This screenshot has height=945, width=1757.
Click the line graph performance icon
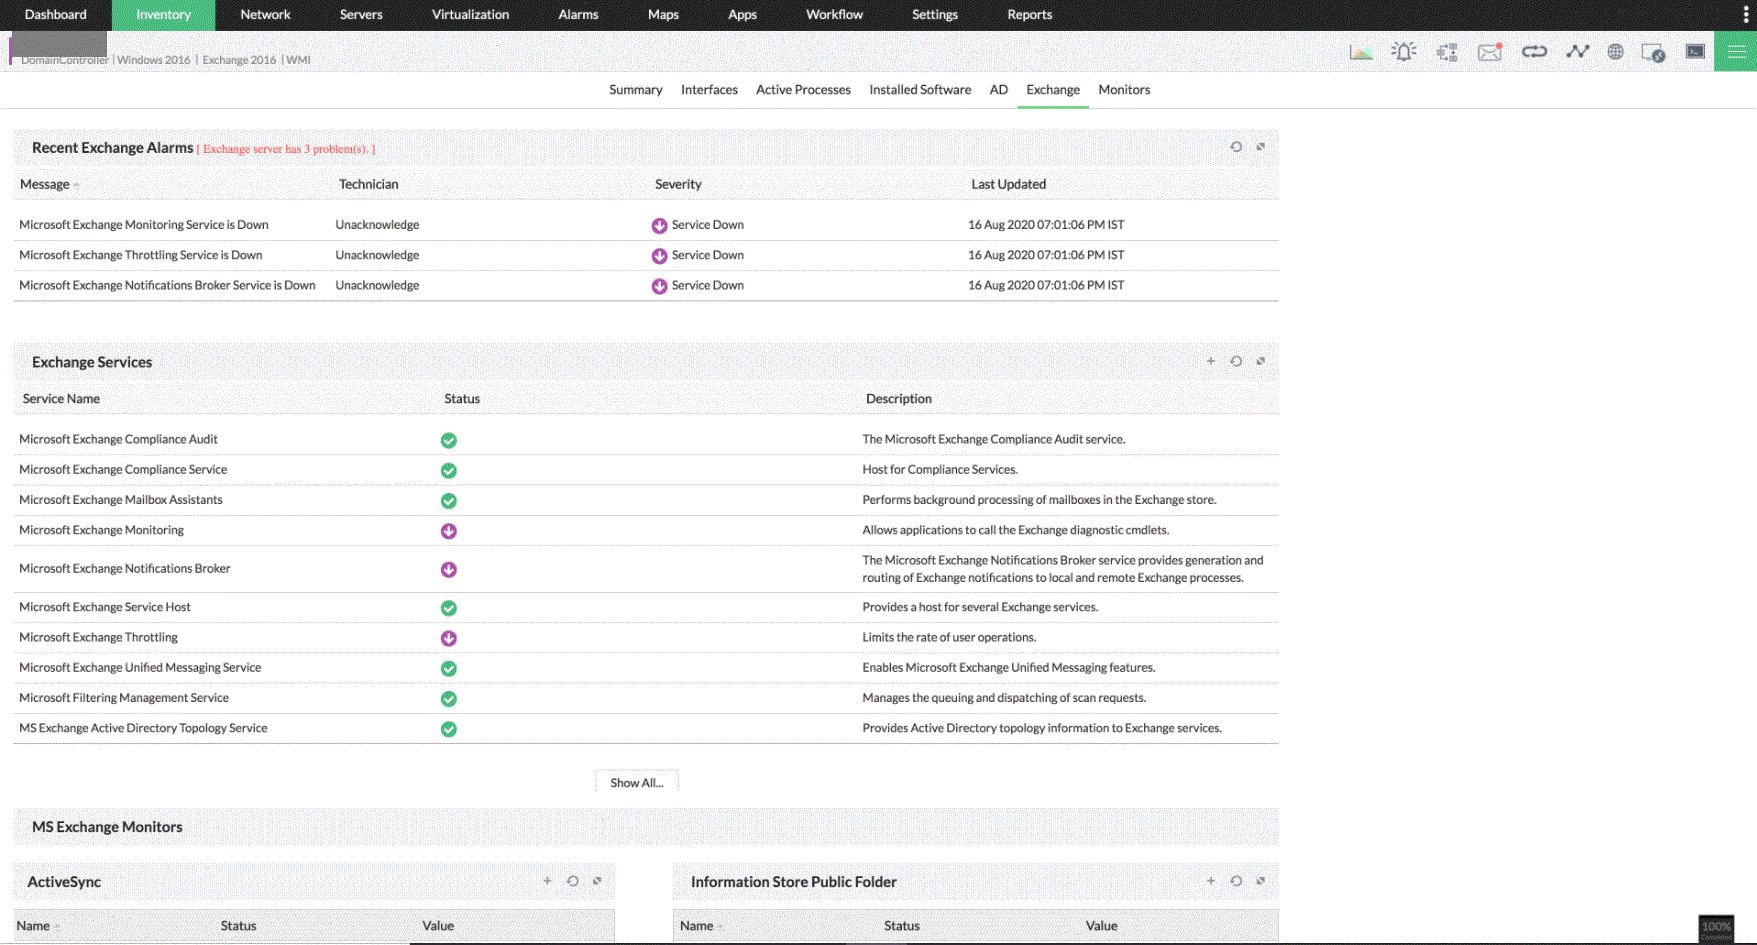(x=1577, y=51)
